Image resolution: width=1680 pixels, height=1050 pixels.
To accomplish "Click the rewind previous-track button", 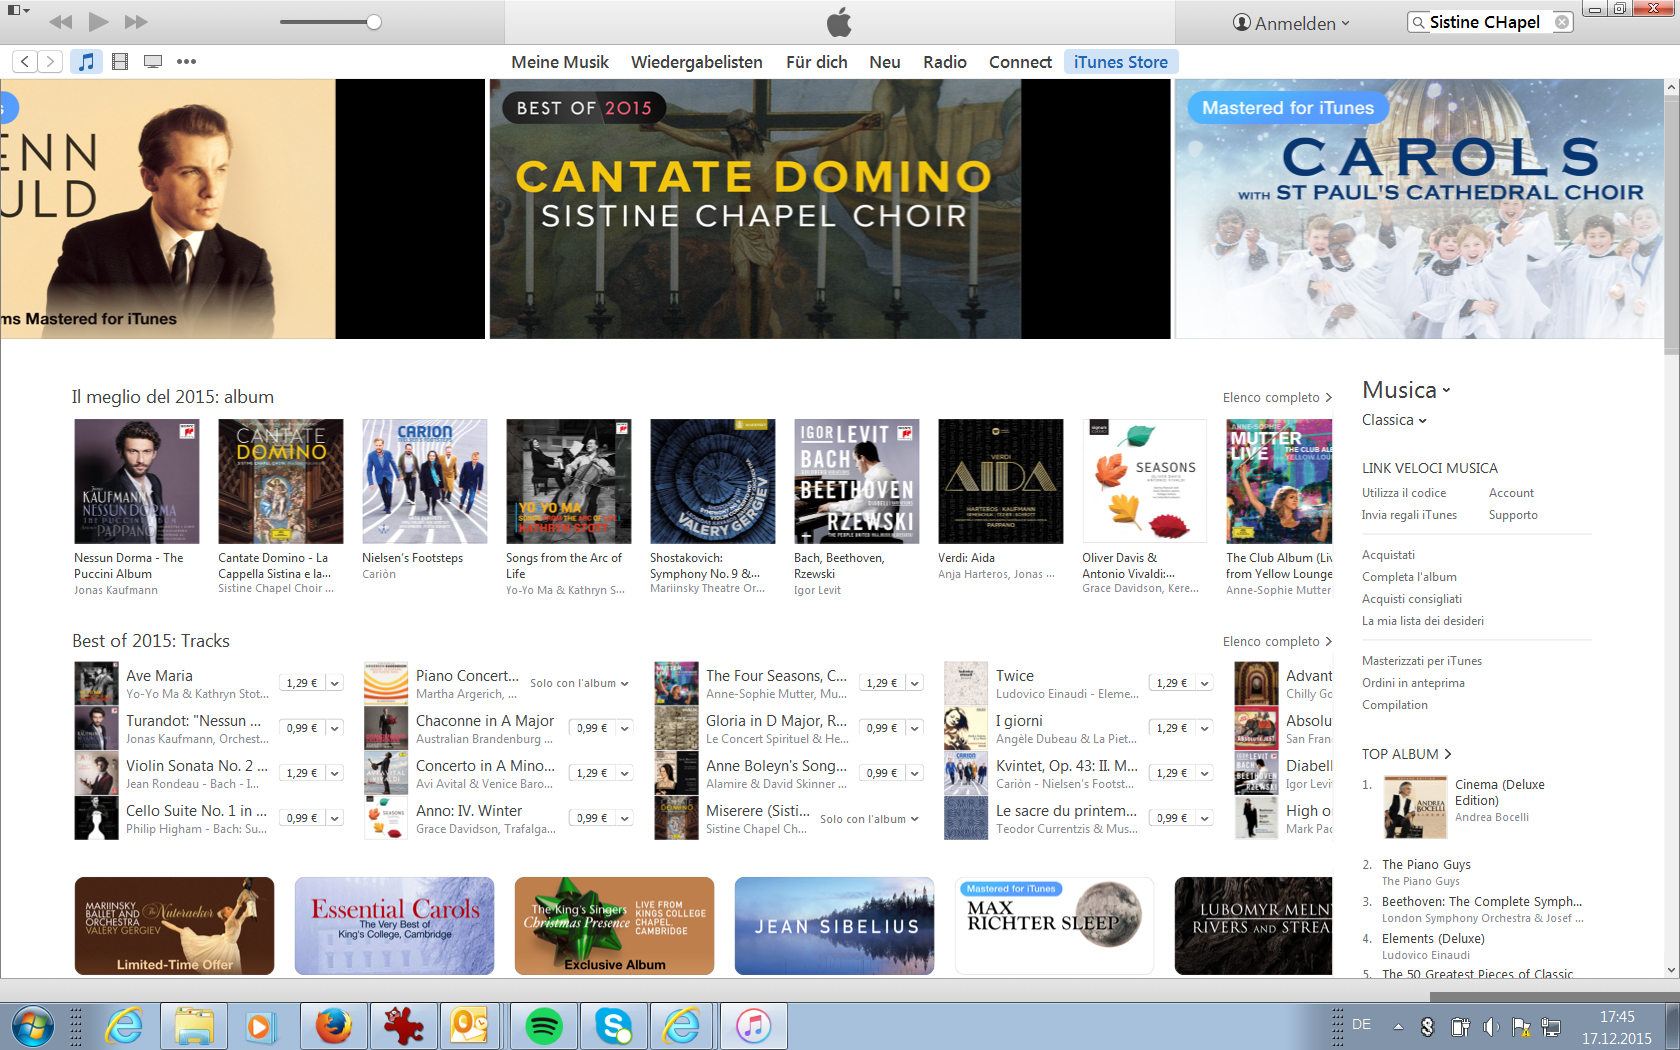I will [x=60, y=21].
